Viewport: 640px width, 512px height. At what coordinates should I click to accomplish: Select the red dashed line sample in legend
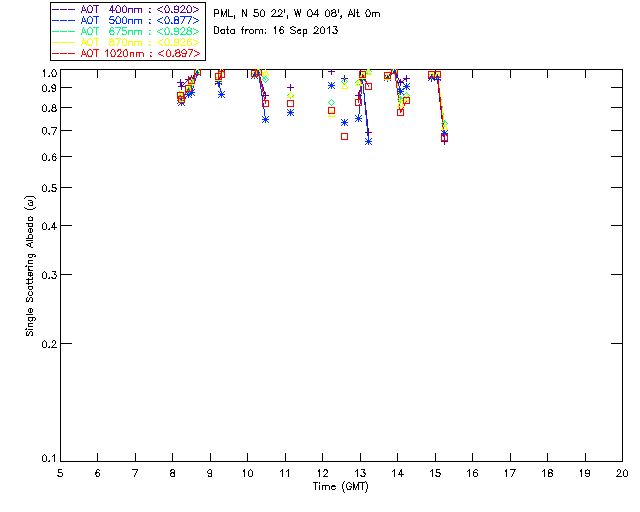click(x=64, y=53)
